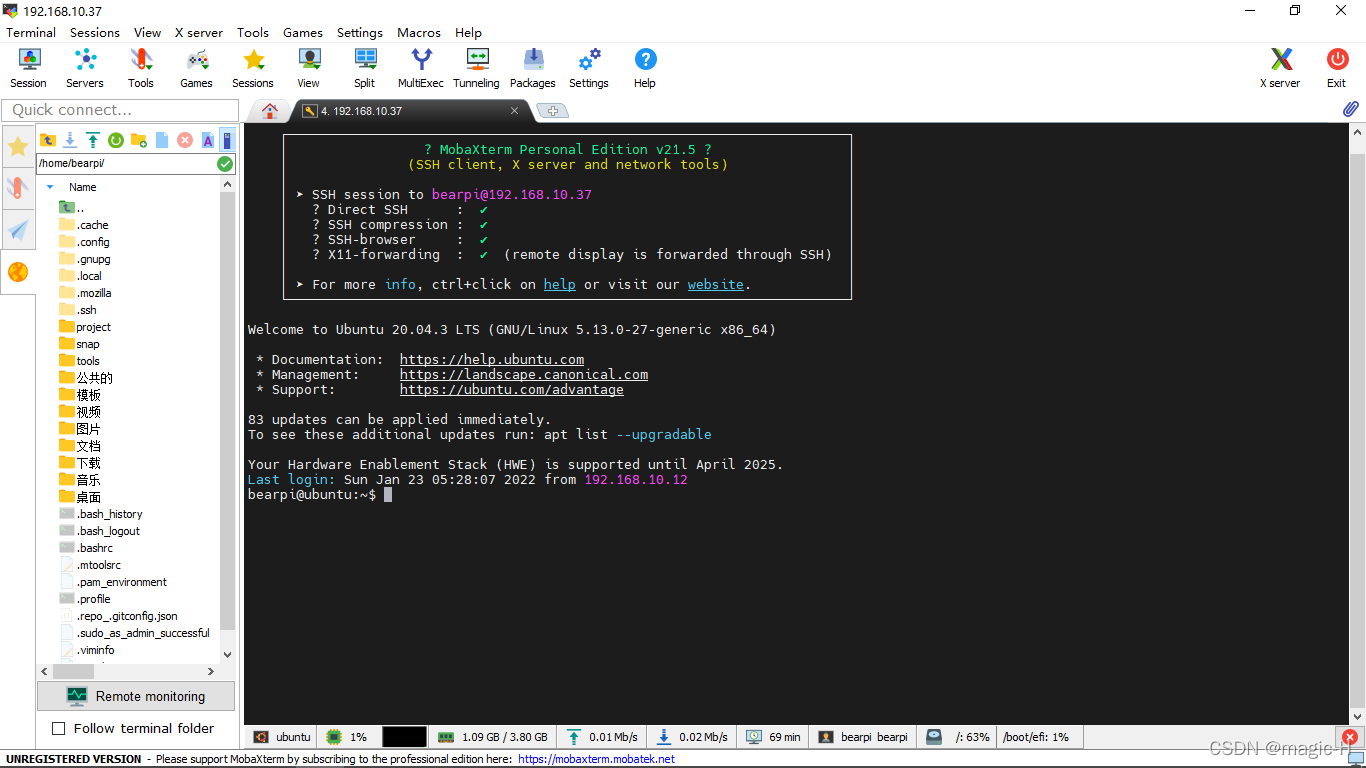Open the sidebar Macros paper-plane tab

click(x=18, y=229)
